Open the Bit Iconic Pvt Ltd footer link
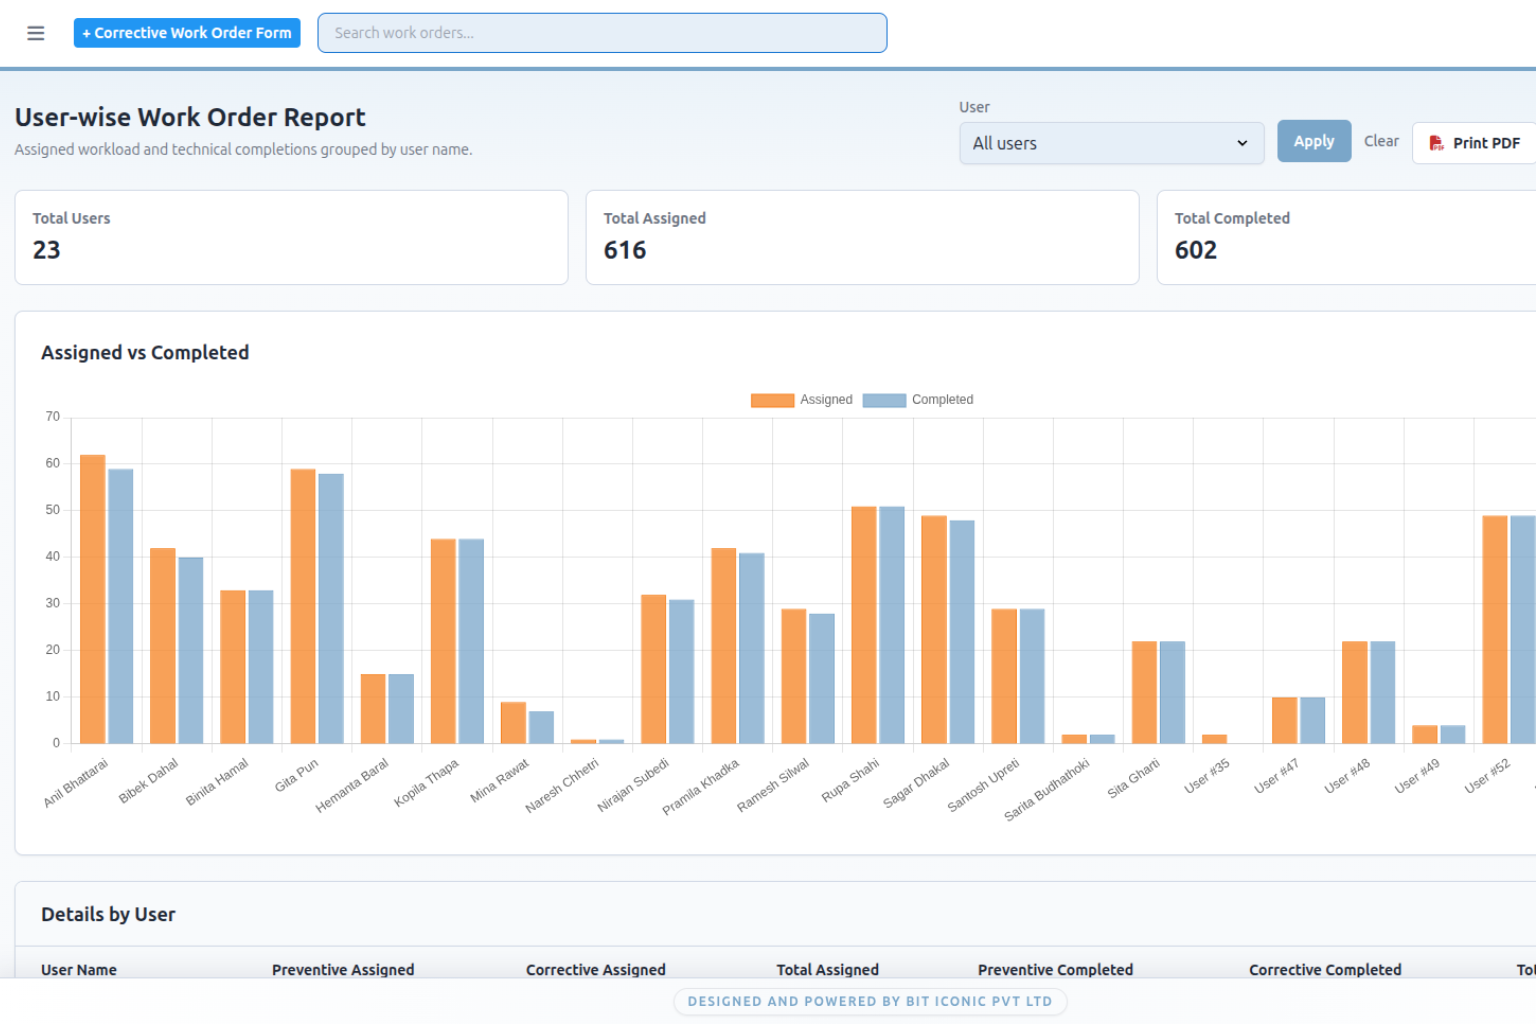 [x=870, y=1001]
